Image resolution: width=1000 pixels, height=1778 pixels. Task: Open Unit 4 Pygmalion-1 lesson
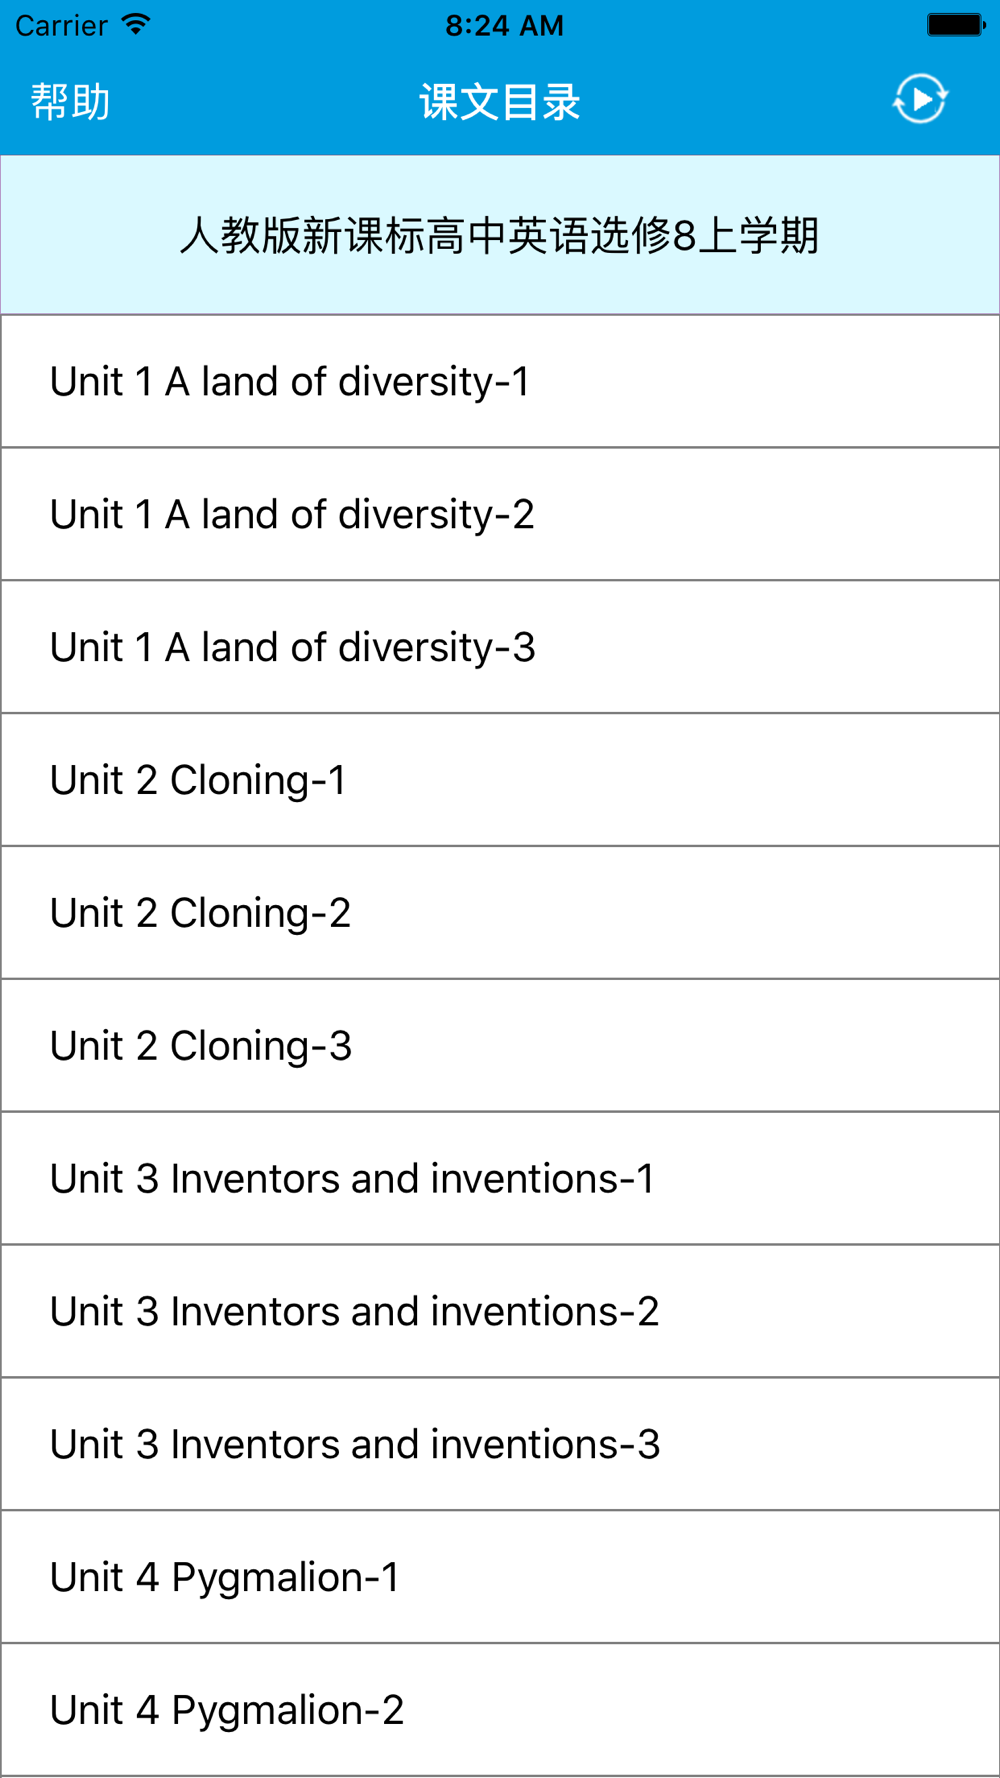coord(500,1578)
